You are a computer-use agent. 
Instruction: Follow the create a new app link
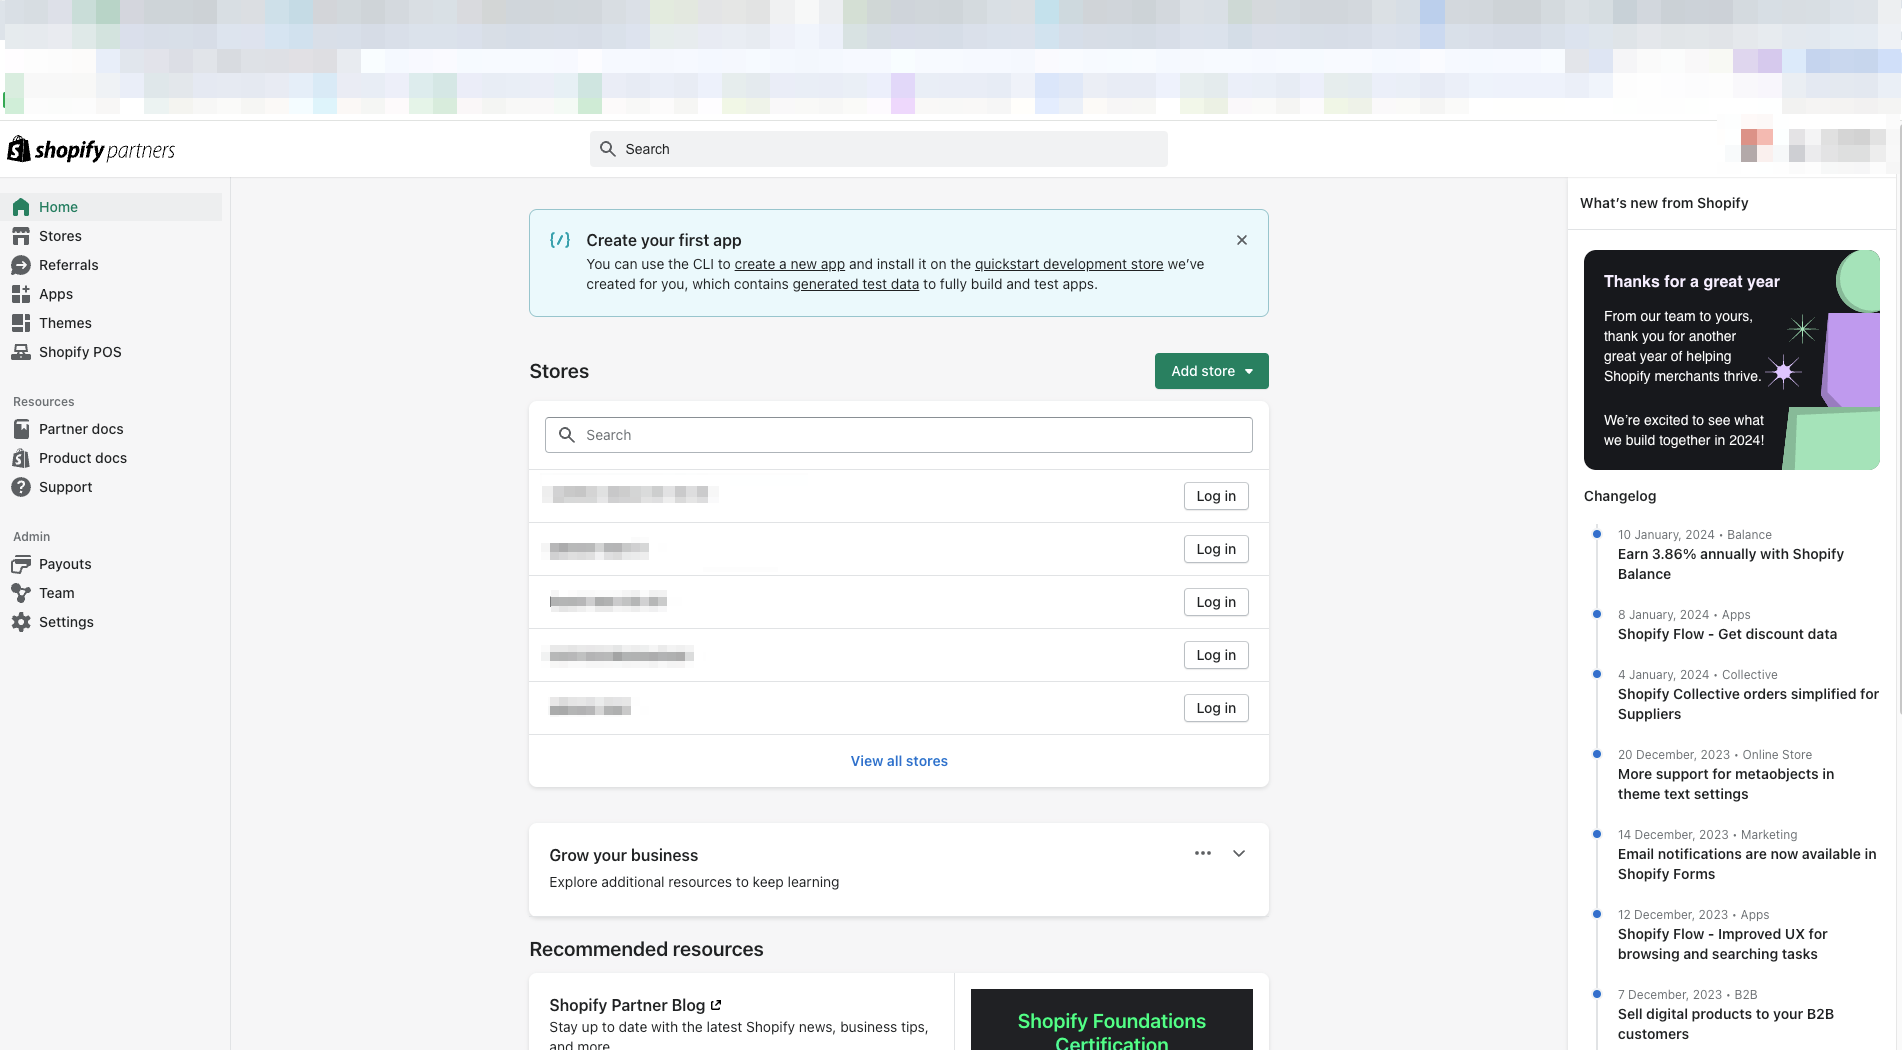(789, 264)
